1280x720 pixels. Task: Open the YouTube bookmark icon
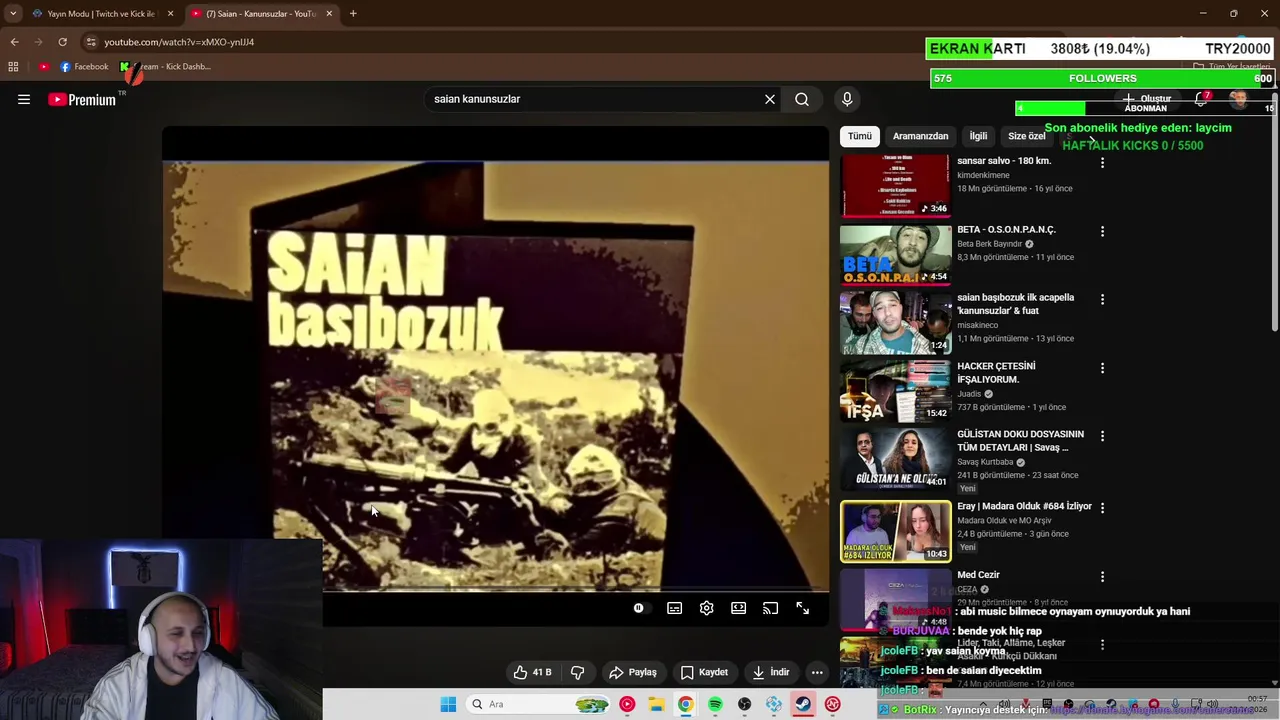(44, 67)
